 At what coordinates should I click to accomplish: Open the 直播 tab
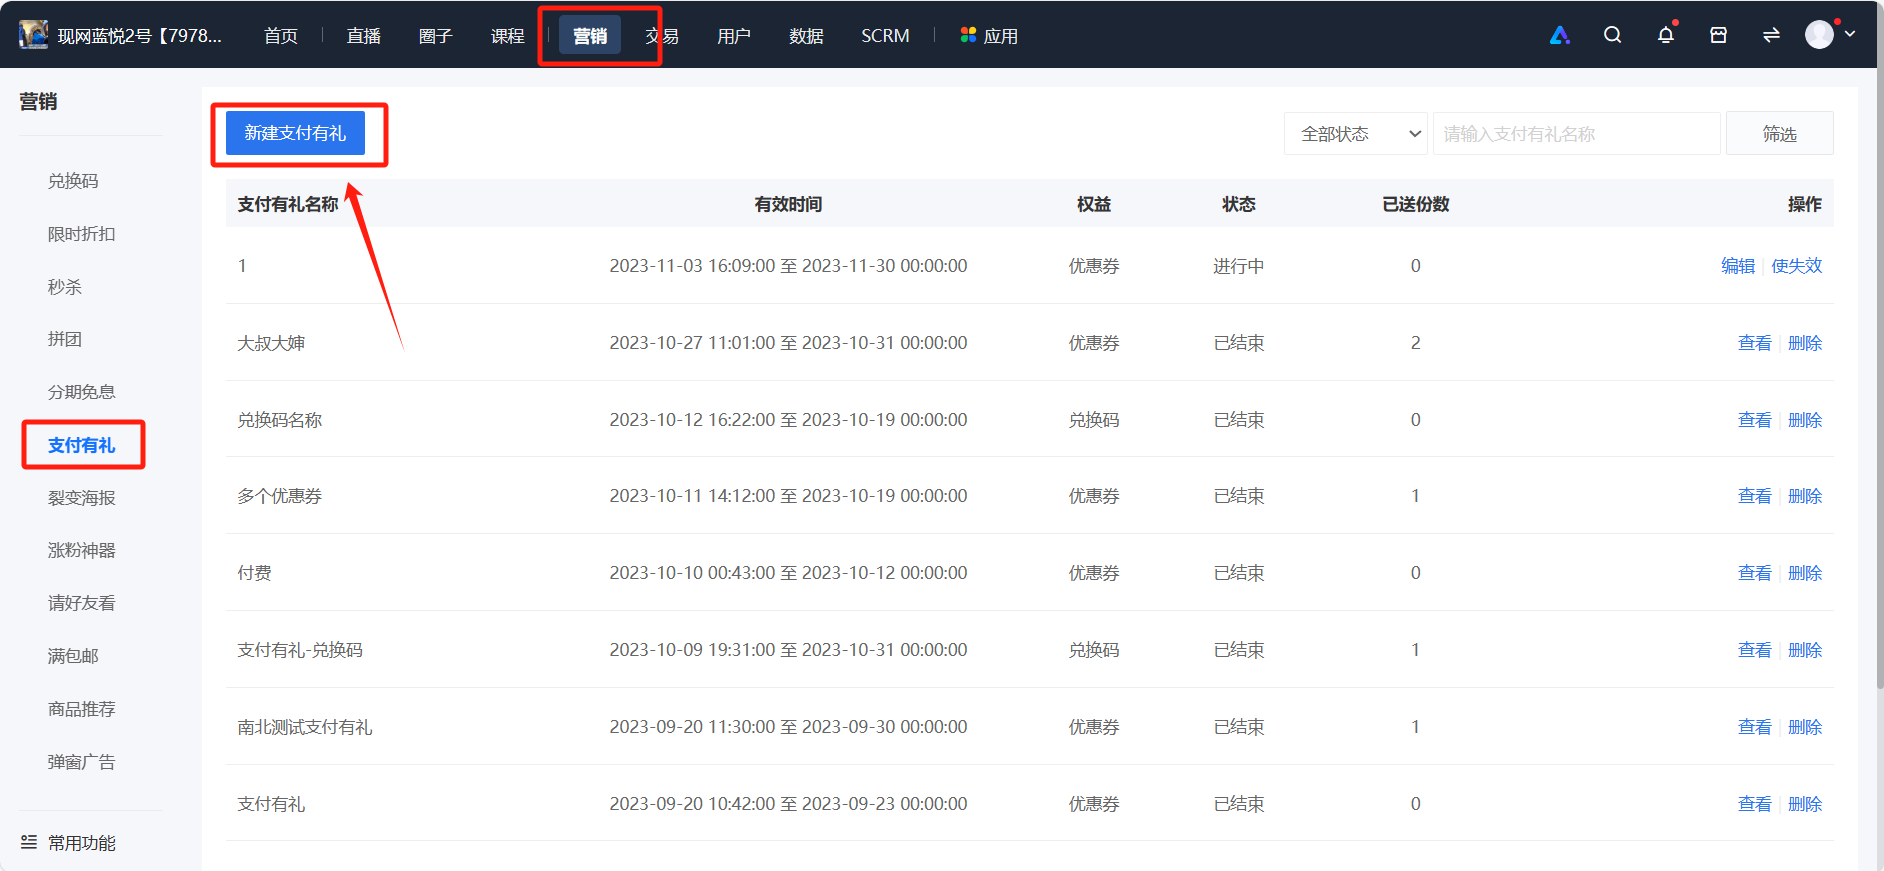click(x=364, y=36)
